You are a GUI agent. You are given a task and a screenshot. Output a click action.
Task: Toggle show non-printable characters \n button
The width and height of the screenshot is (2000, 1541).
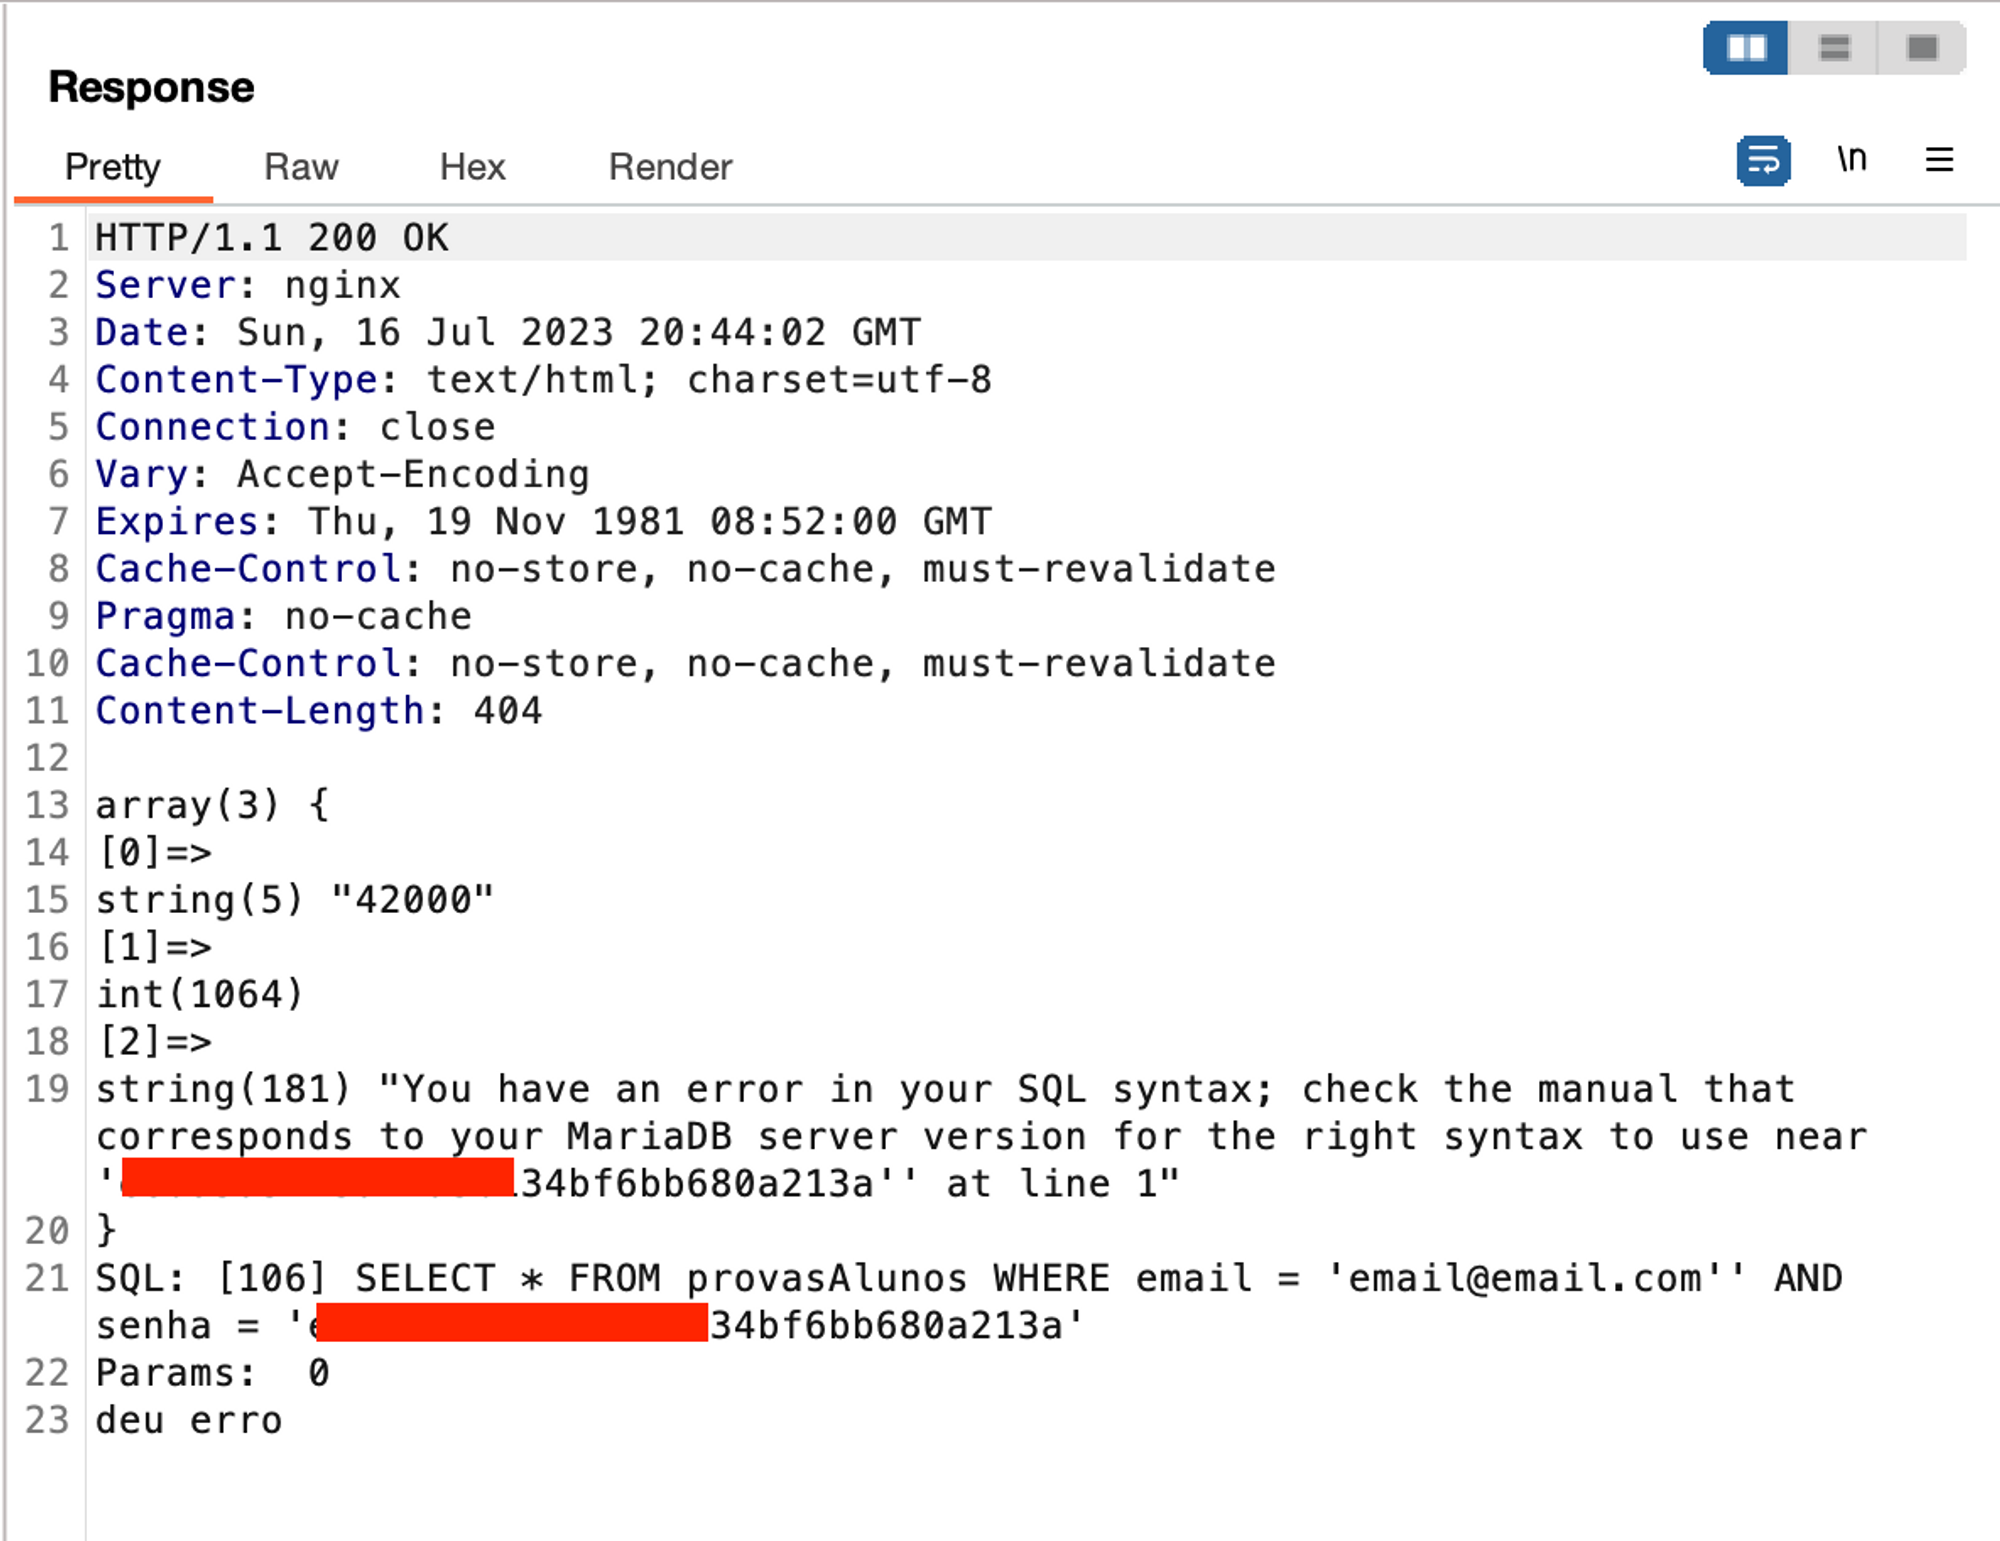pos(1851,159)
